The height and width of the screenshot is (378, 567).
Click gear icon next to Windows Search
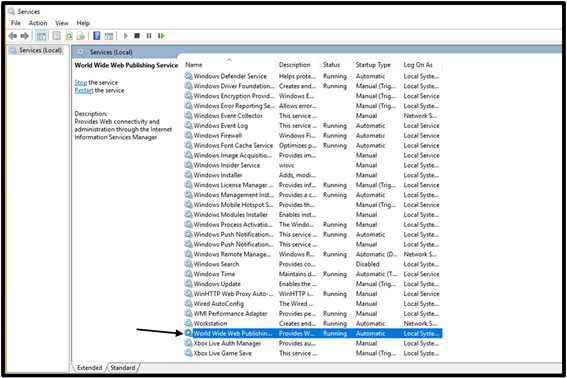[x=188, y=264]
